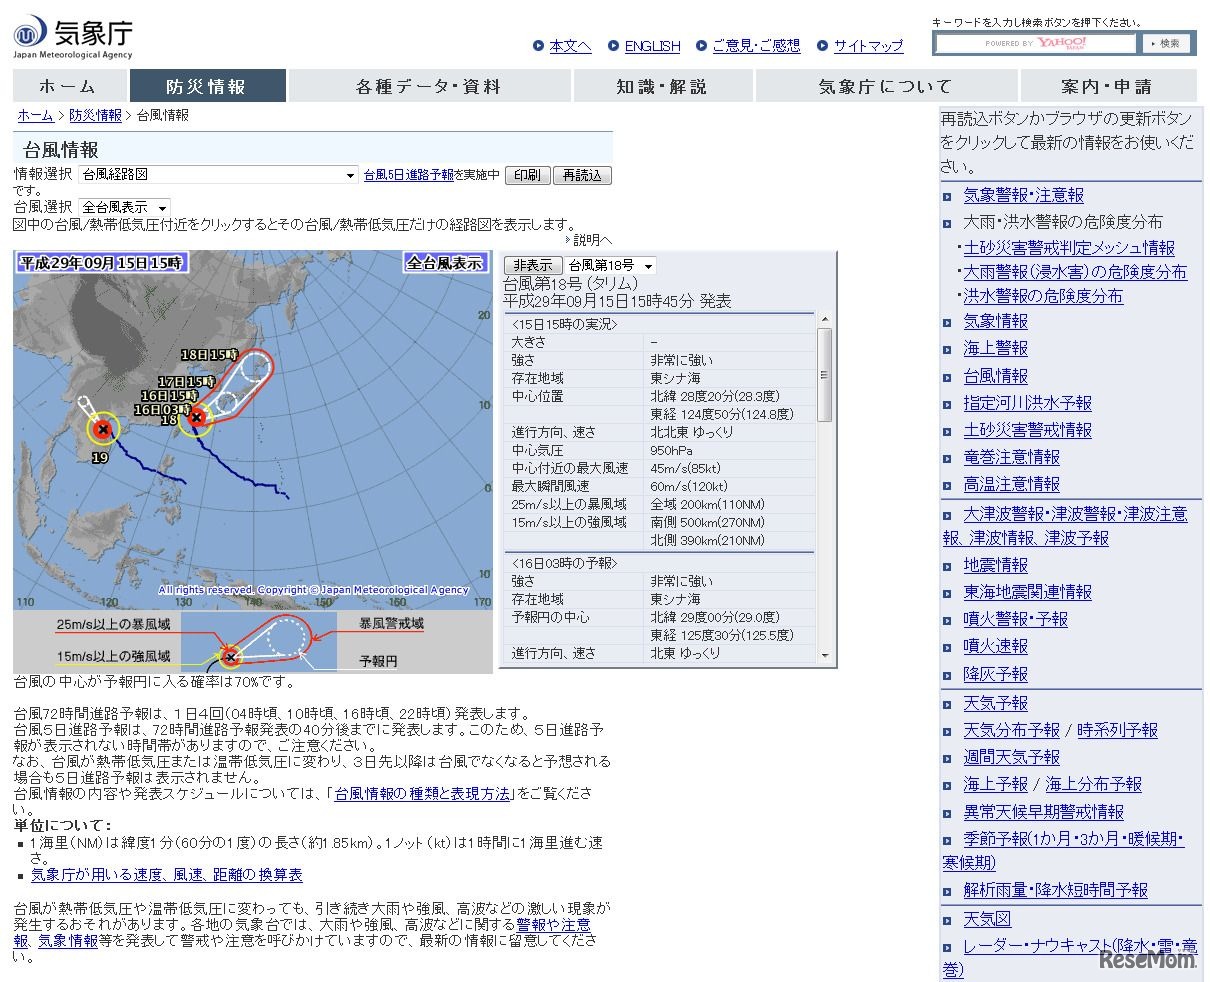Open 週間天気予報 from the sidebar
The image size is (1210, 982).
[1010, 757]
